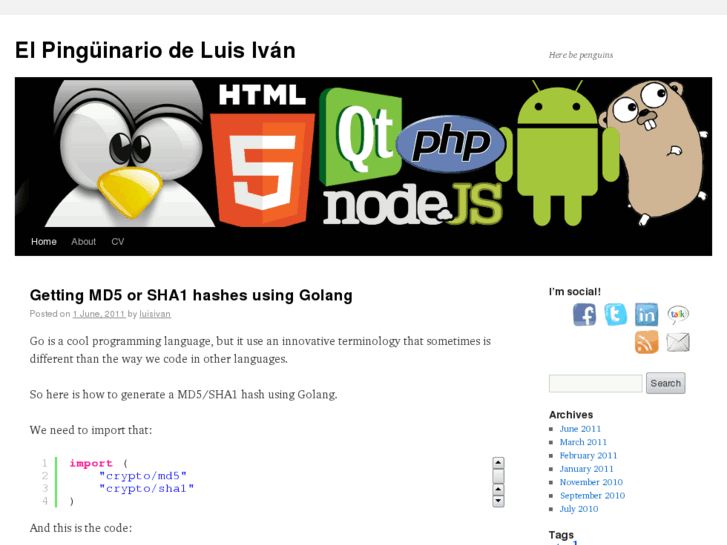Click the code box scrollbar thumb
Image resolution: width=727 pixels, height=545 pixels.
[x=498, y=476]
